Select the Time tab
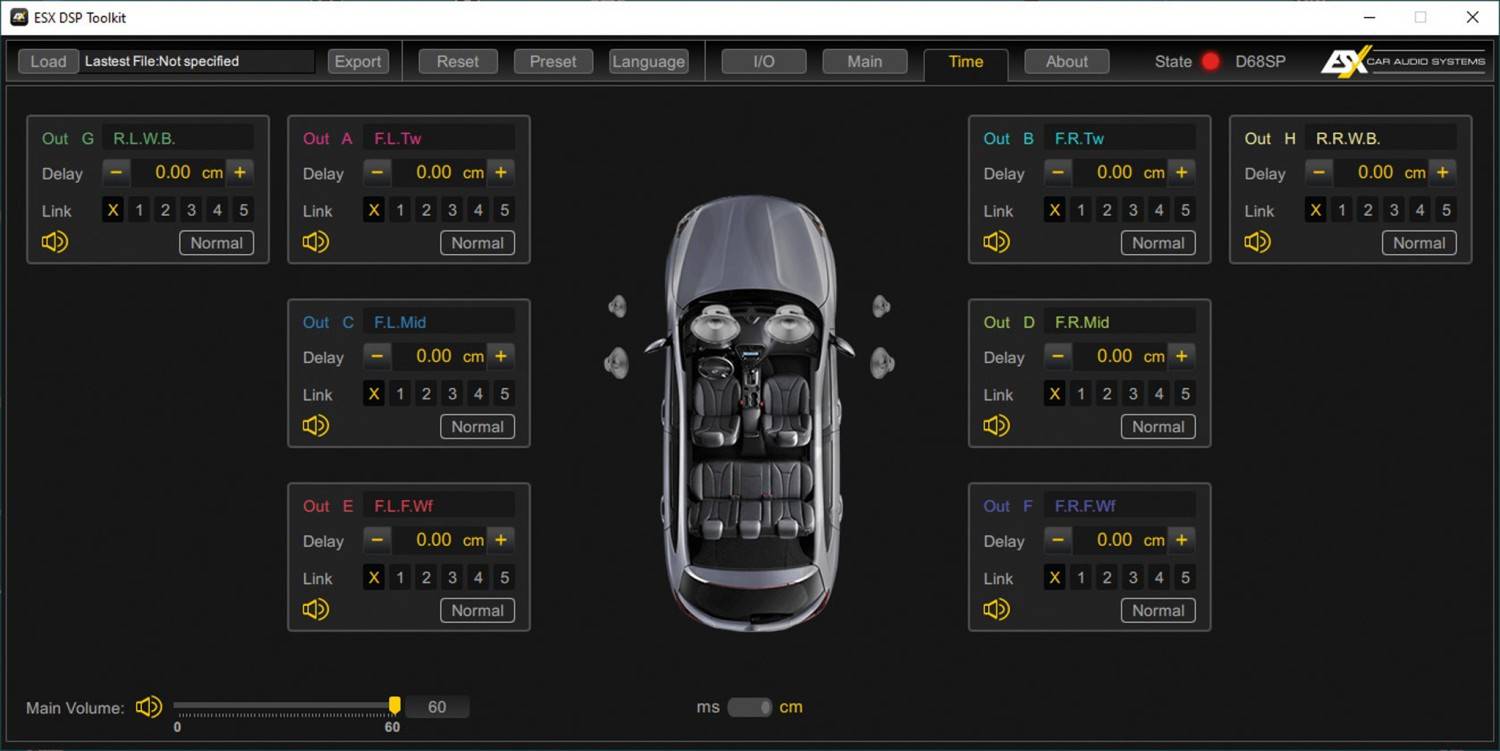The width and height of the screenshot is (1500, 751). pos(966,62)
